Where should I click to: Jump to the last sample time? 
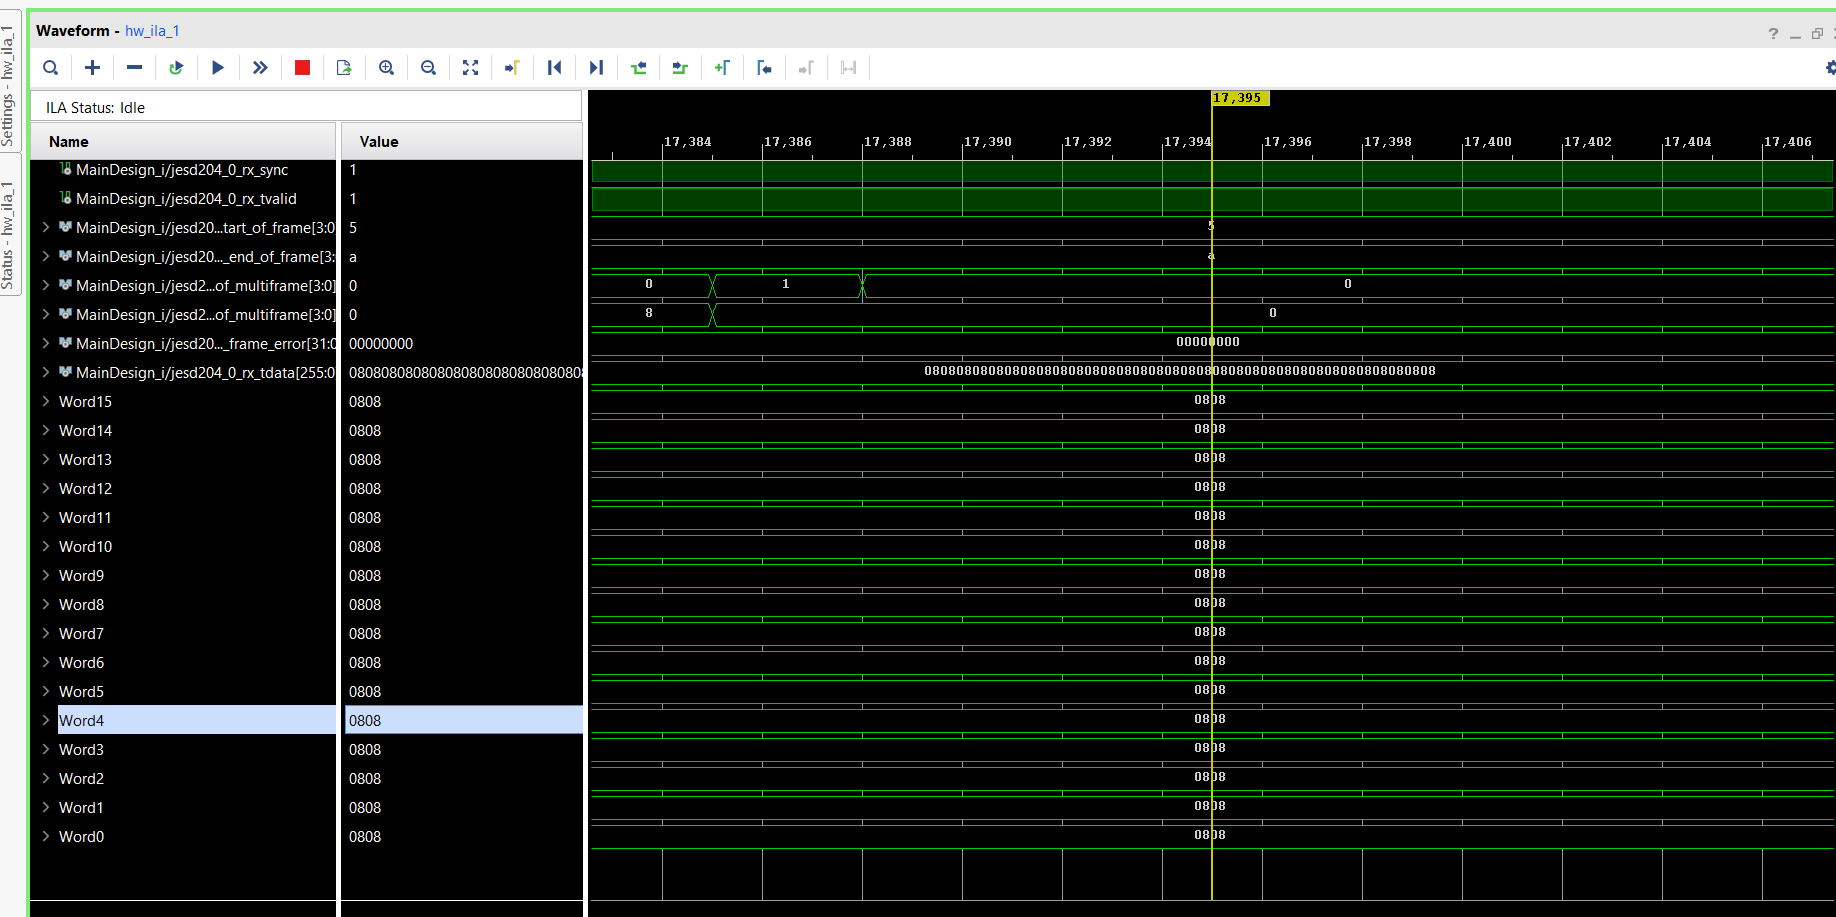pyautogui.click(x=596, y=68)
